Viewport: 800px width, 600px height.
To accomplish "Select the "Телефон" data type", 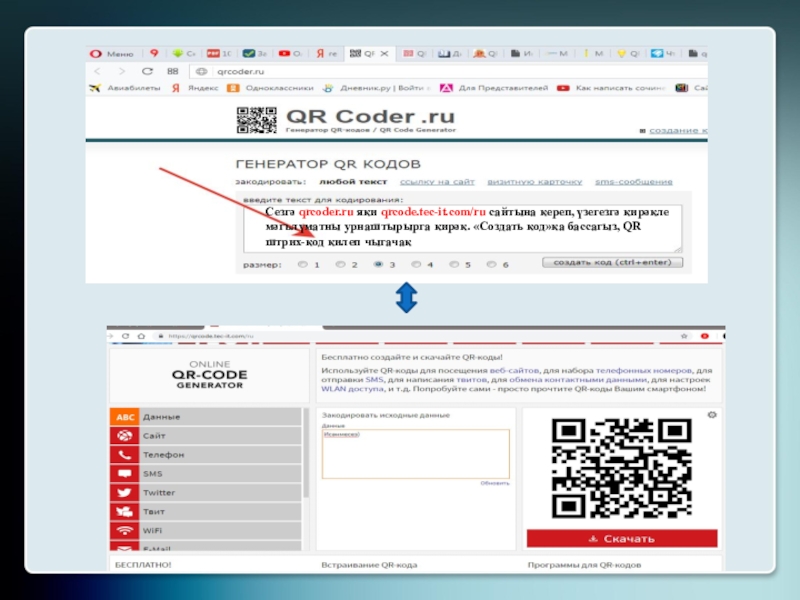I will (206, 455).
